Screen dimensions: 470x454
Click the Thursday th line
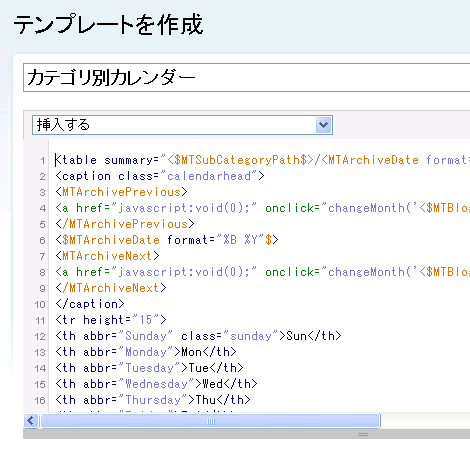click(153, 400)
